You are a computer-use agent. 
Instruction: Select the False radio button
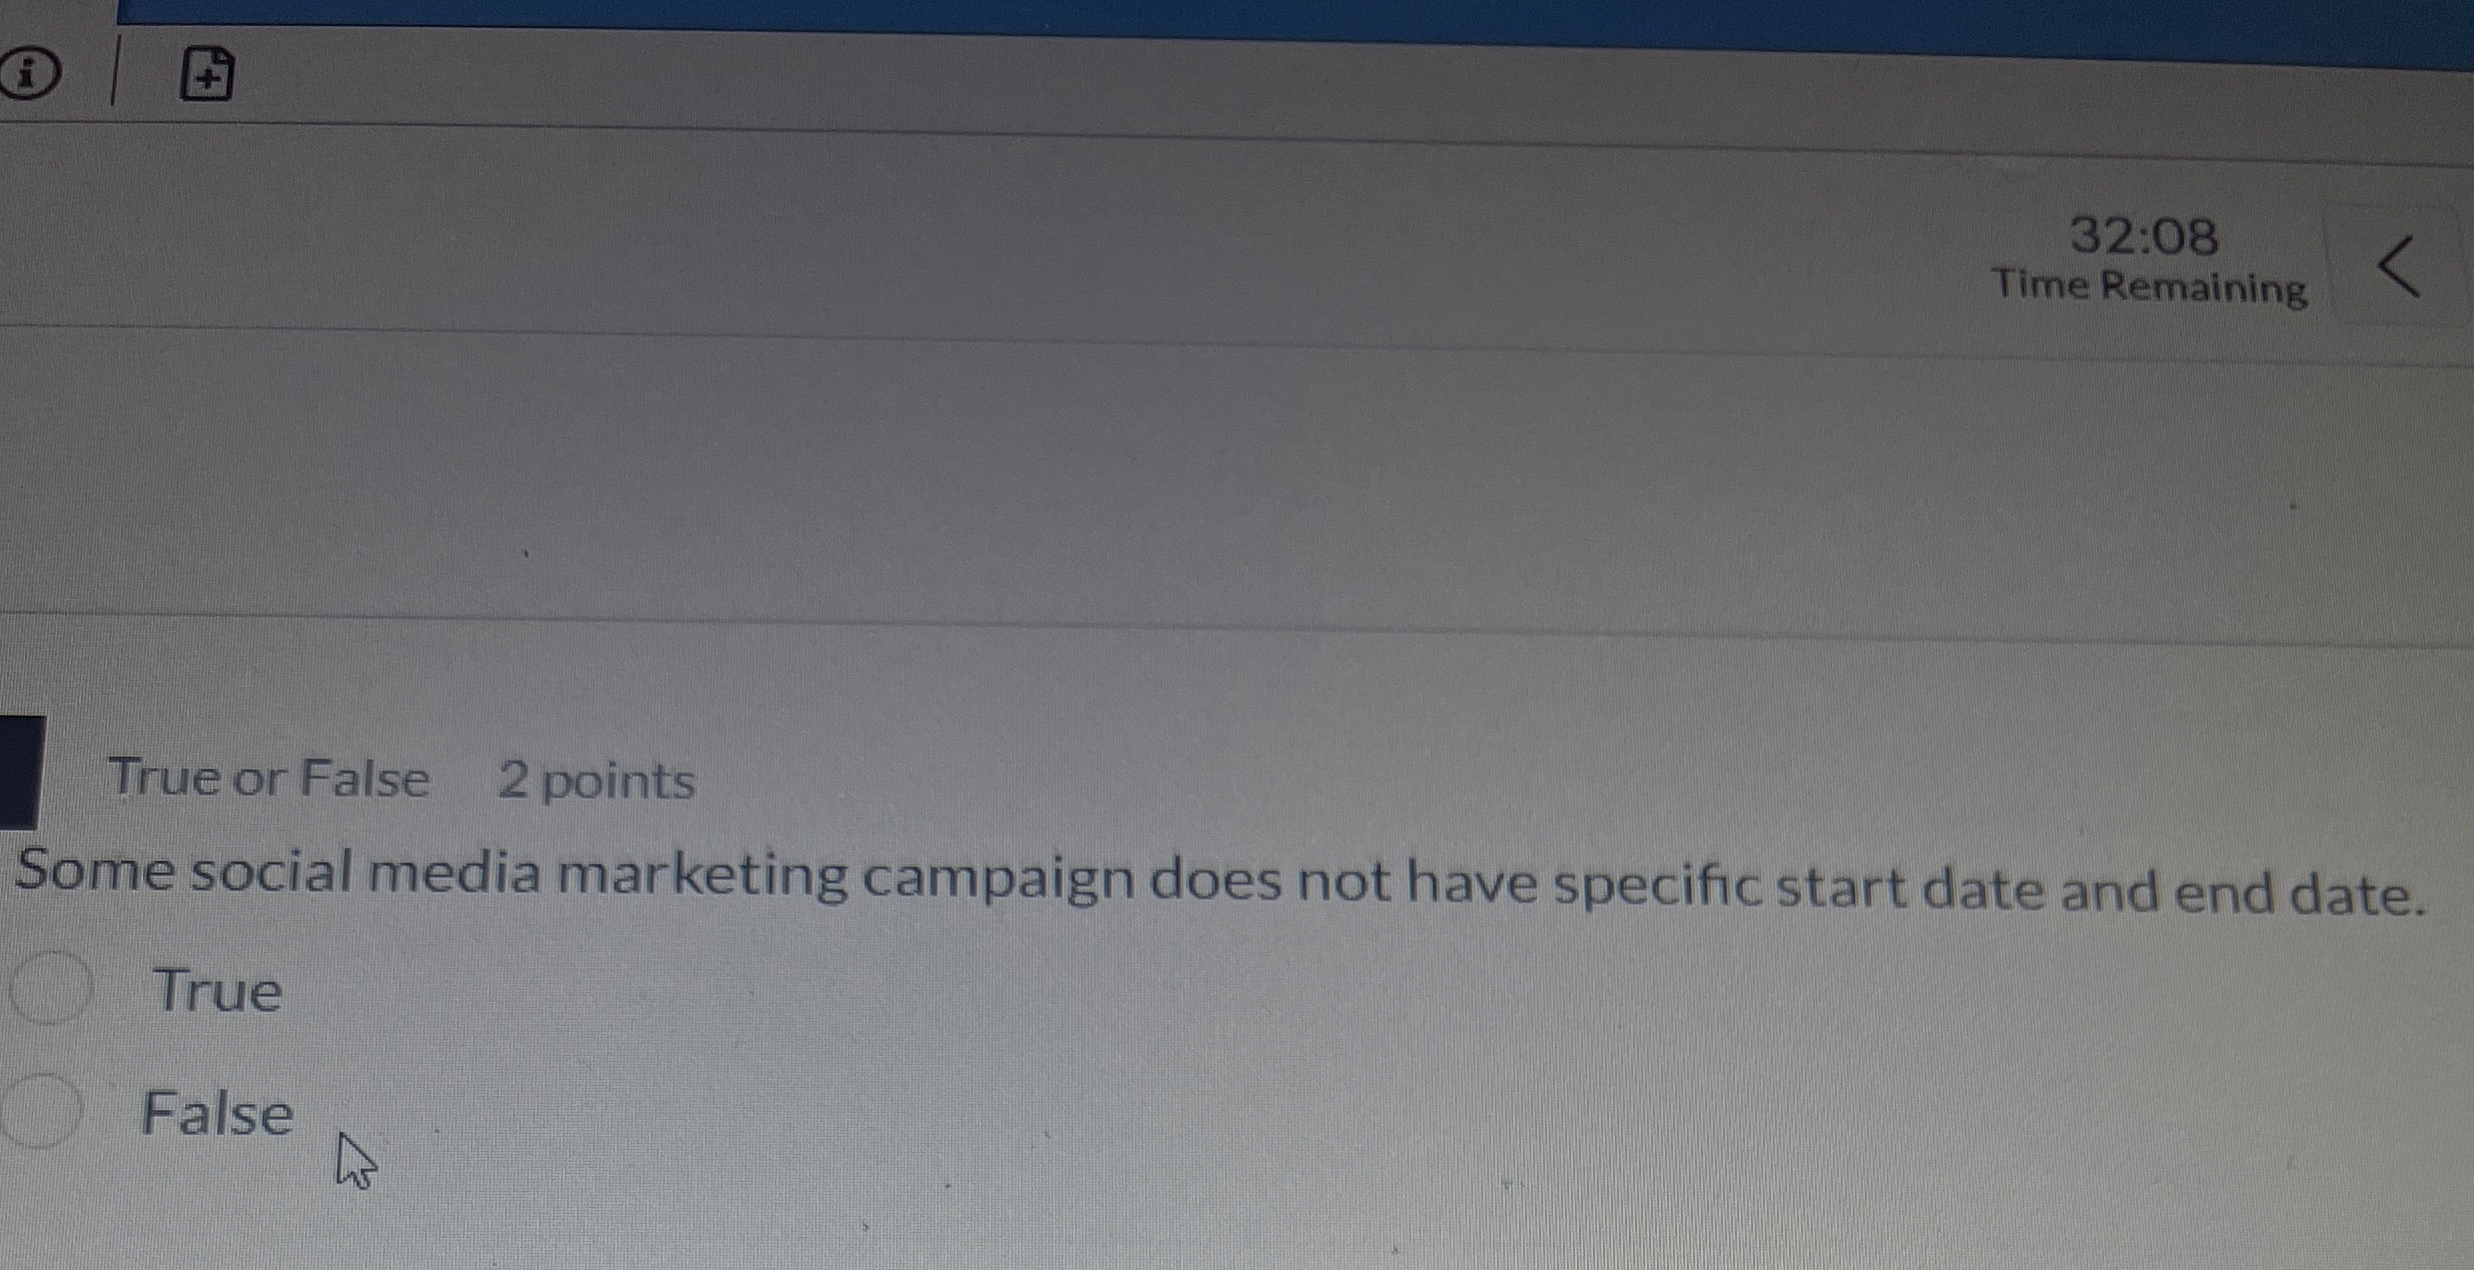[41, 1110]
